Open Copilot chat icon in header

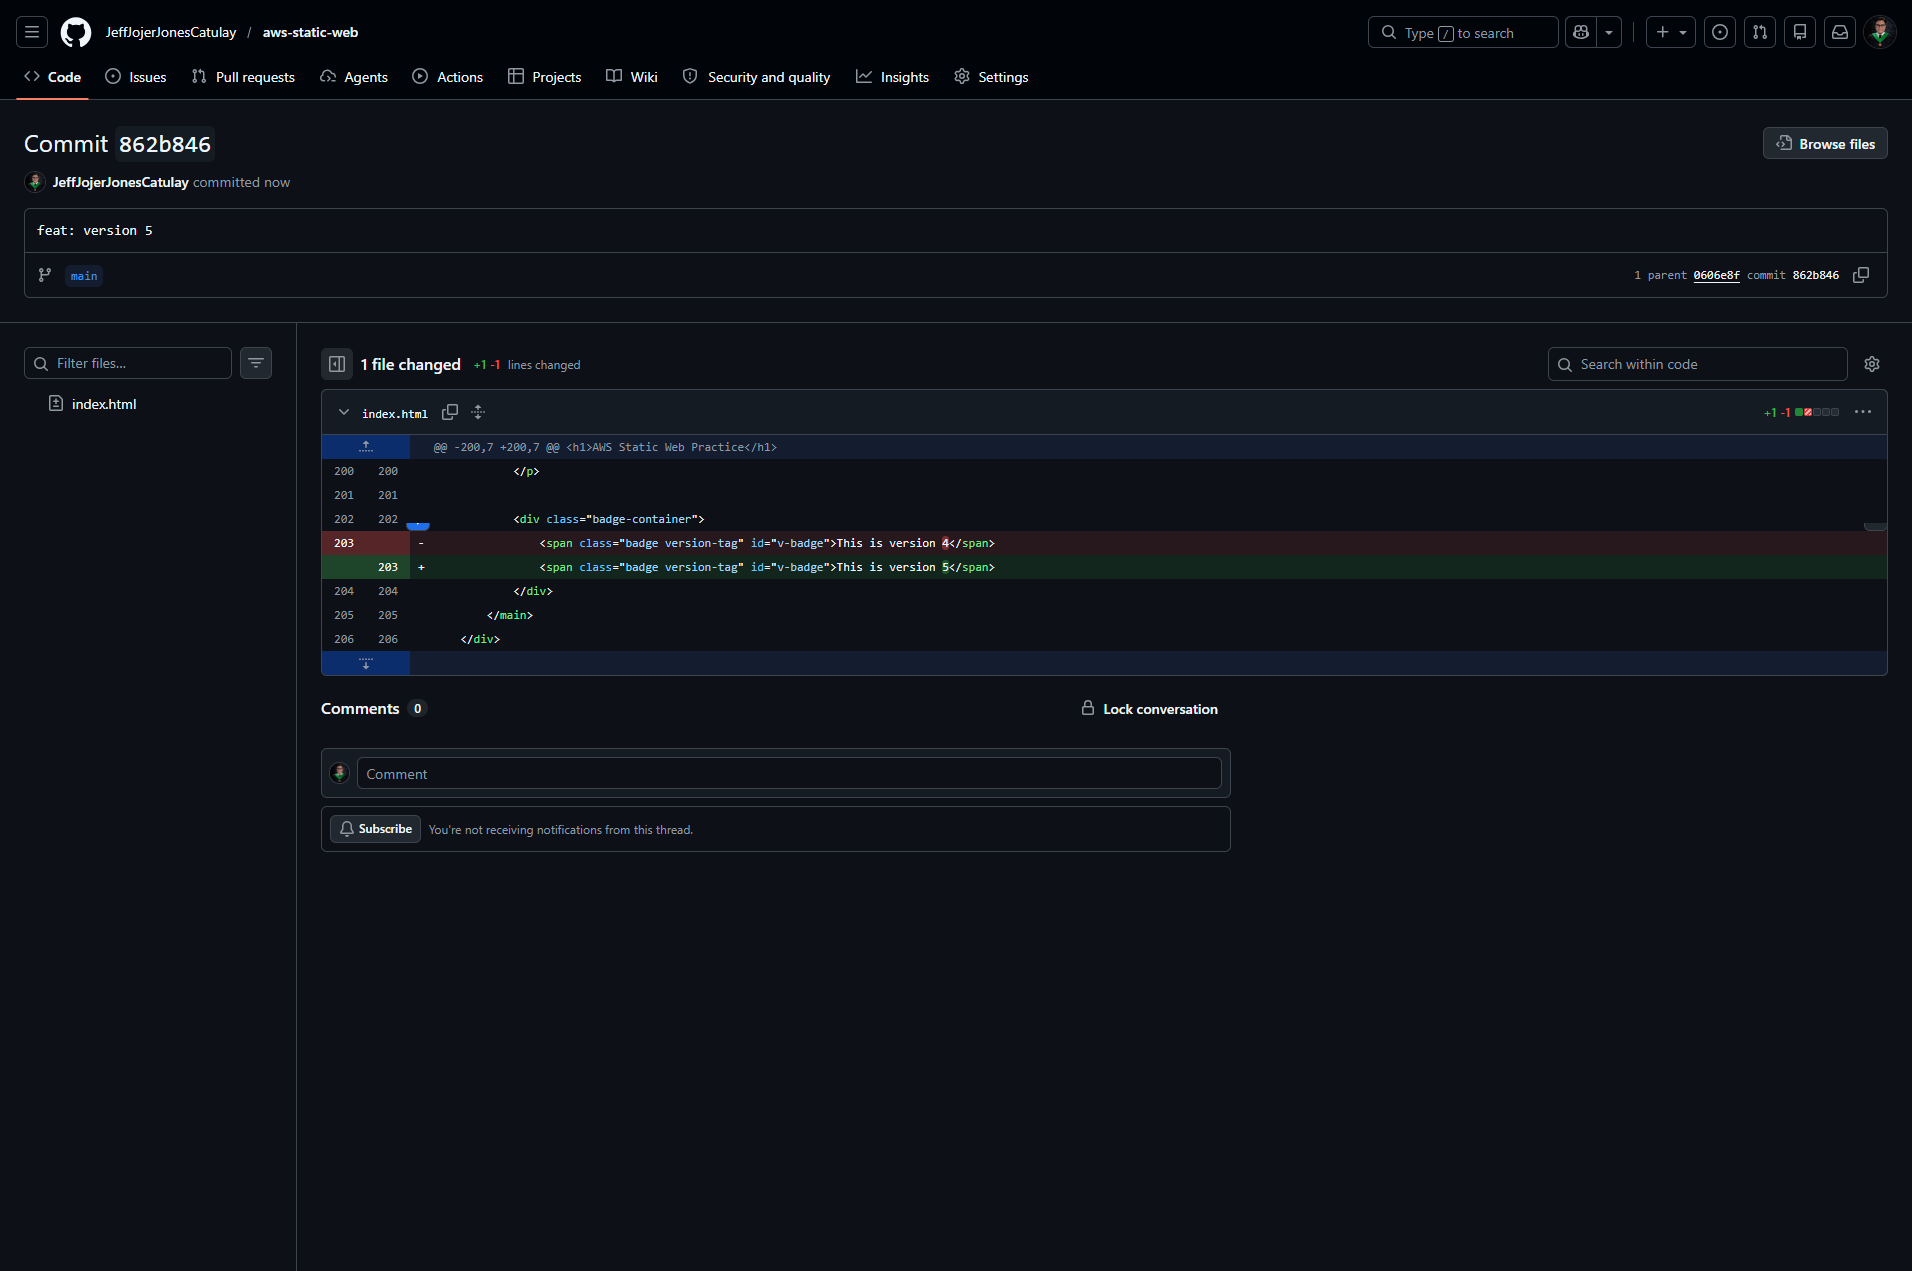[x=1581, y=32]
